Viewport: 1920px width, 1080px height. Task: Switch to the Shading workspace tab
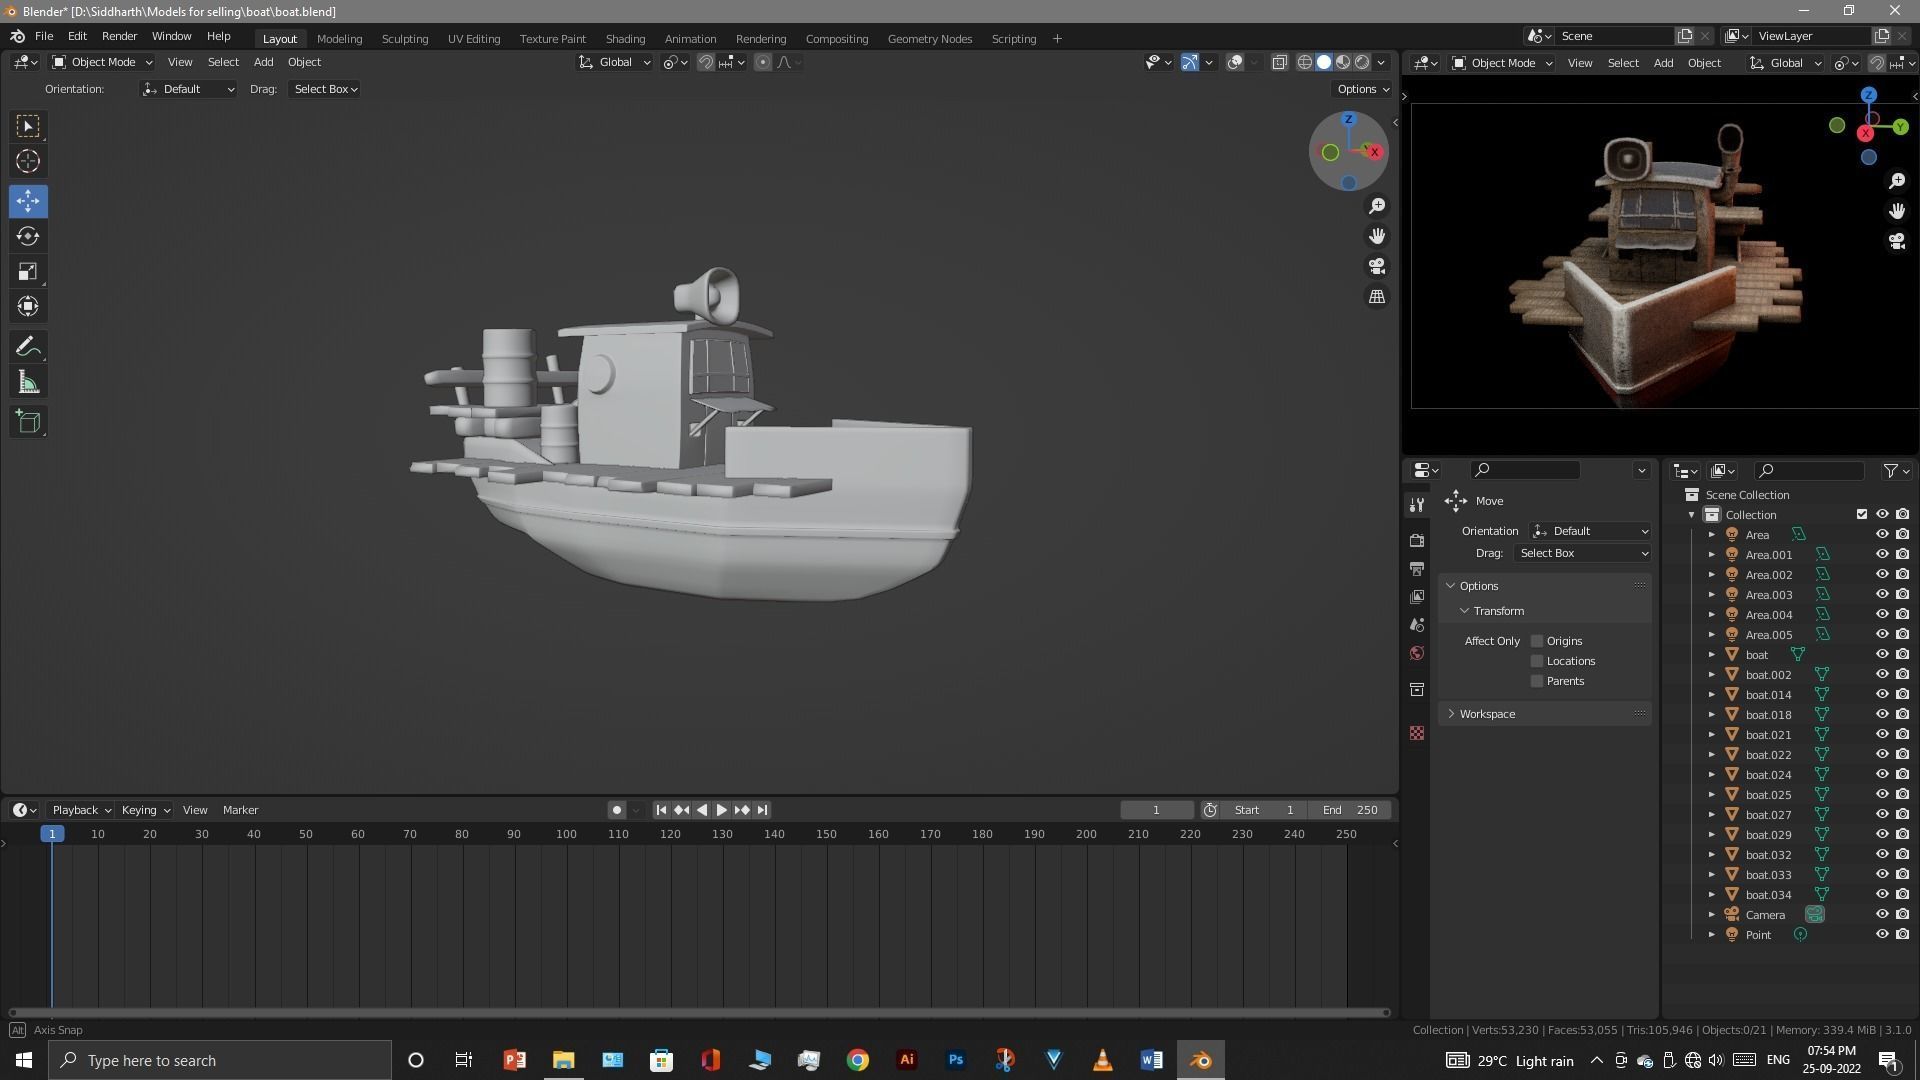tap(625, 39)
